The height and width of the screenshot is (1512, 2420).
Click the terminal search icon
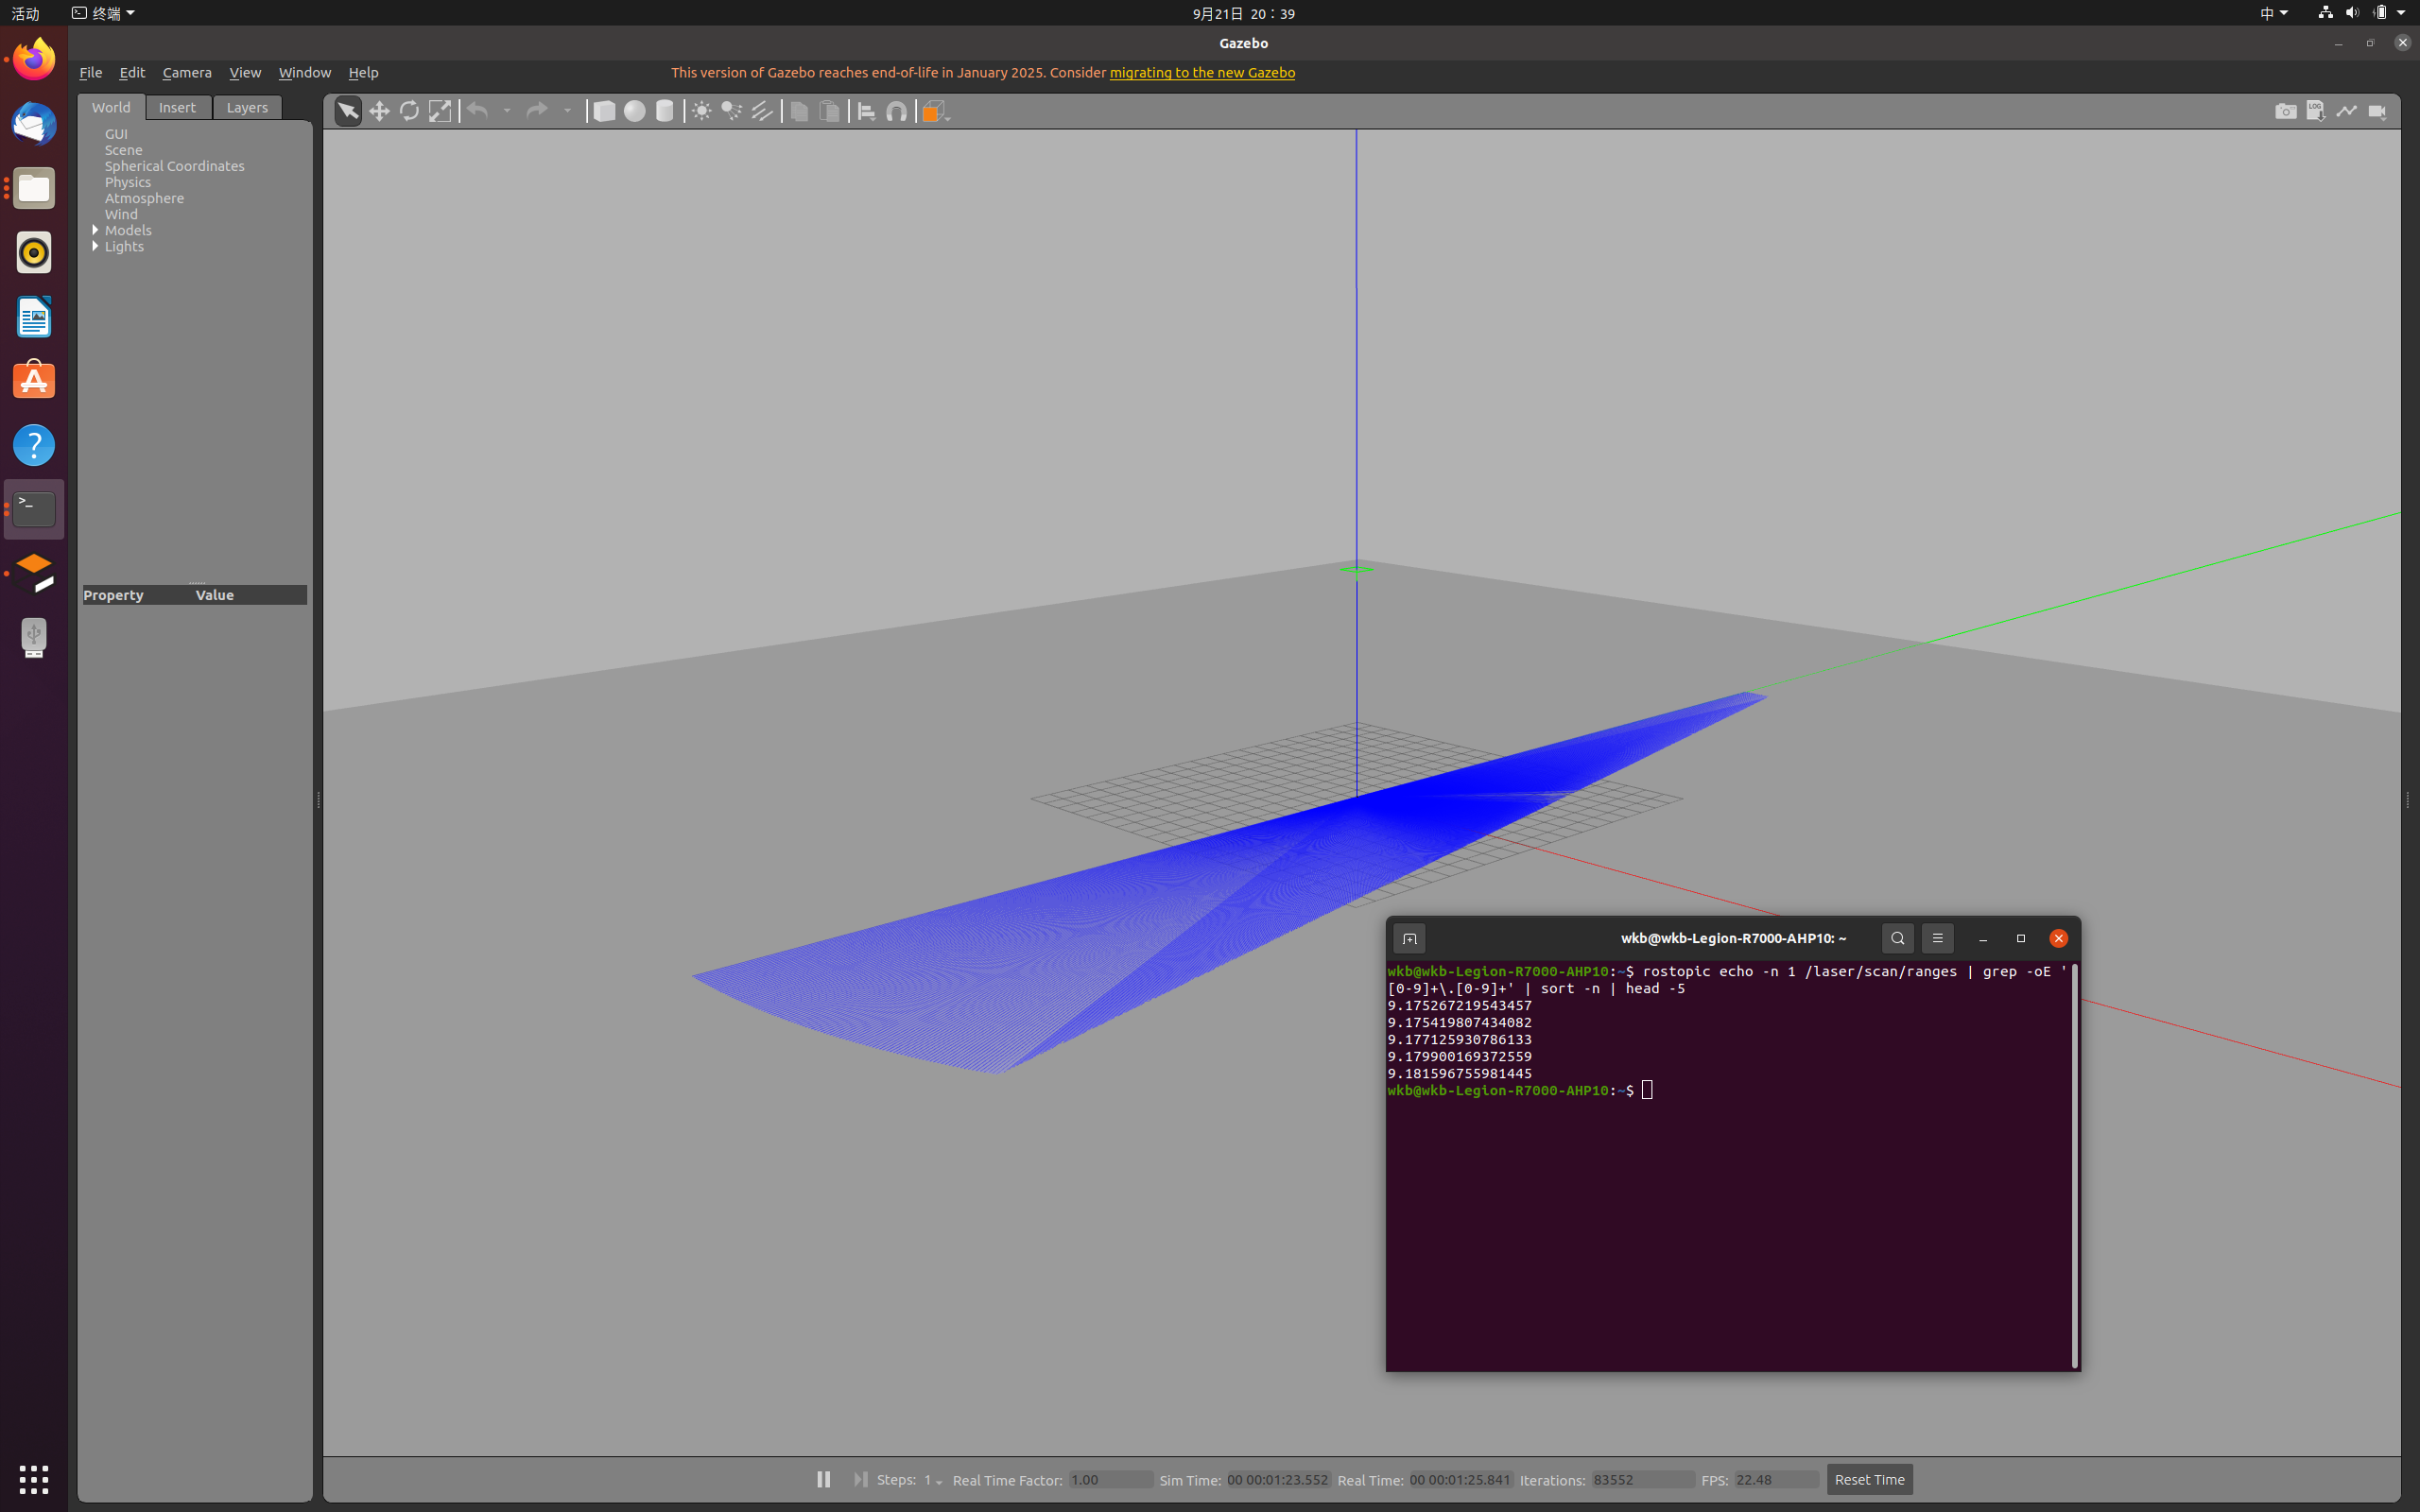click(x=1897, y=938)
